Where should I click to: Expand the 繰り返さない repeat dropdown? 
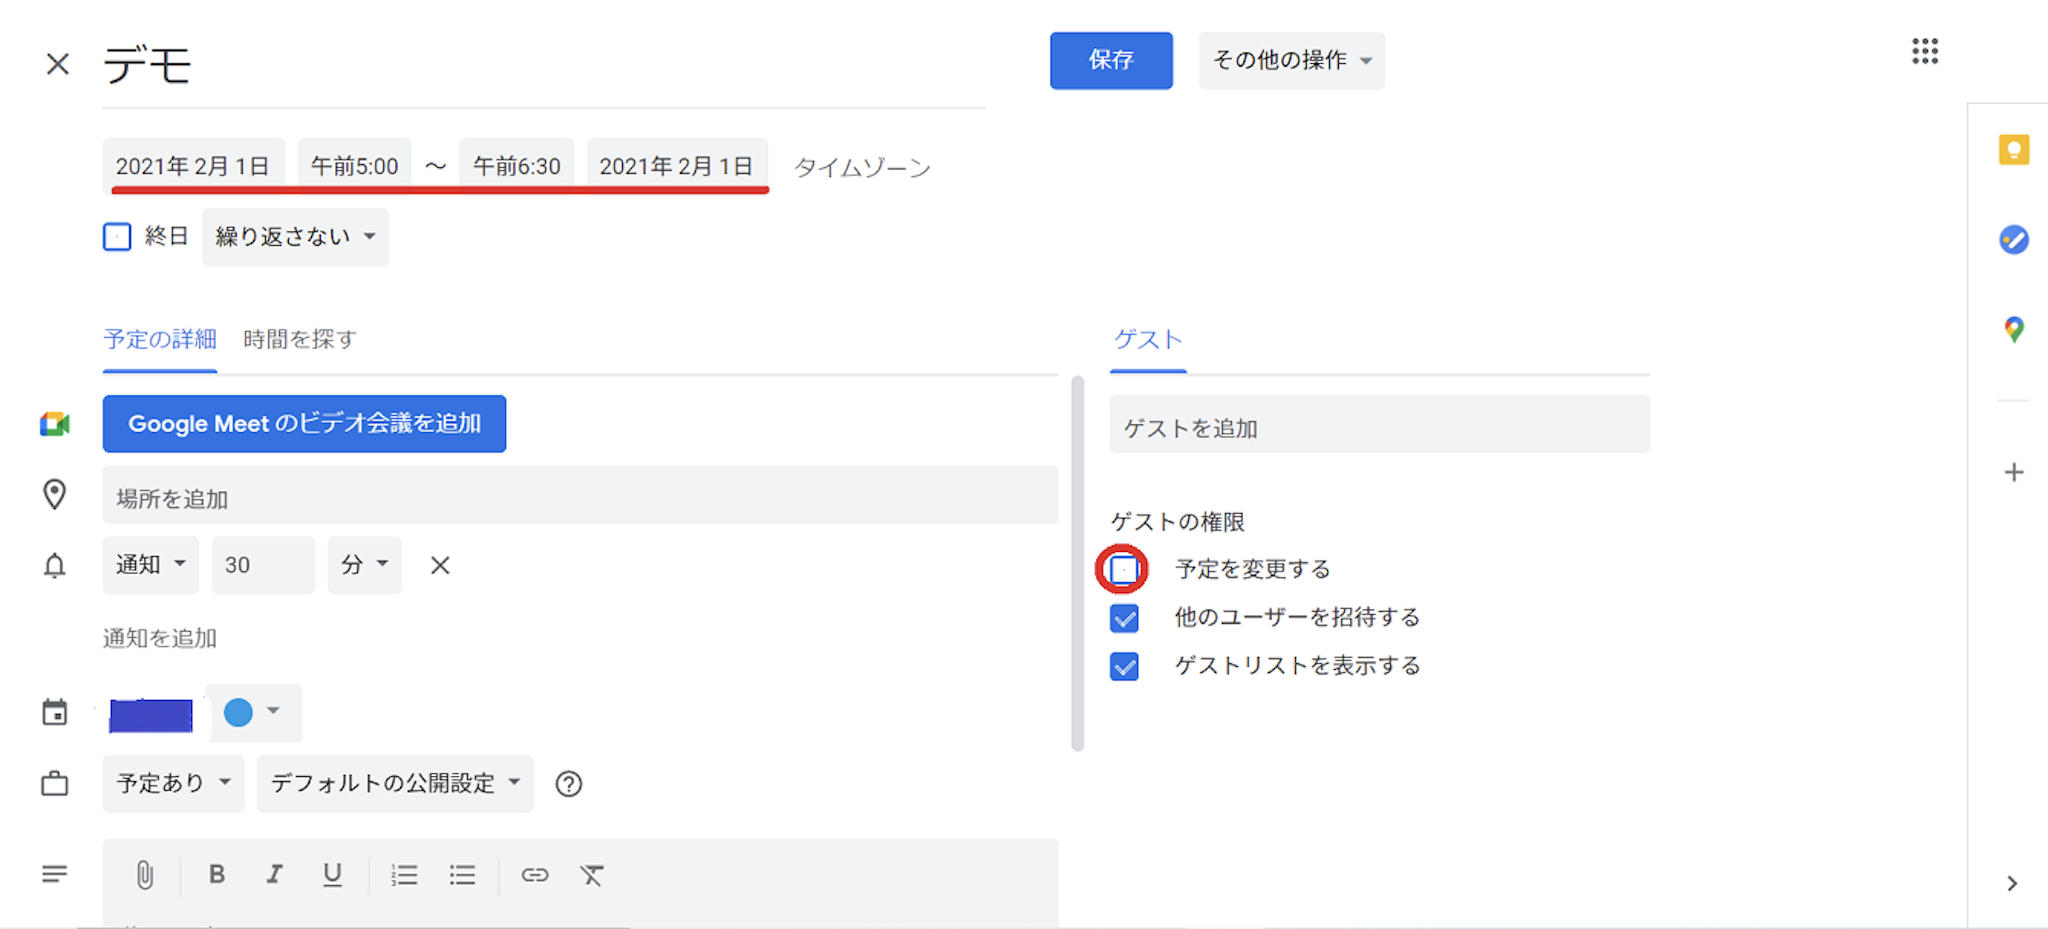tap(295, 237)
